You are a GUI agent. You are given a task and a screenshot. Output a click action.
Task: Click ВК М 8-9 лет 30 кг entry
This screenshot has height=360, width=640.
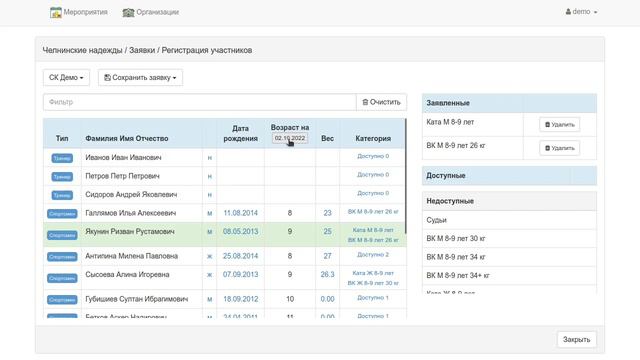509,238
